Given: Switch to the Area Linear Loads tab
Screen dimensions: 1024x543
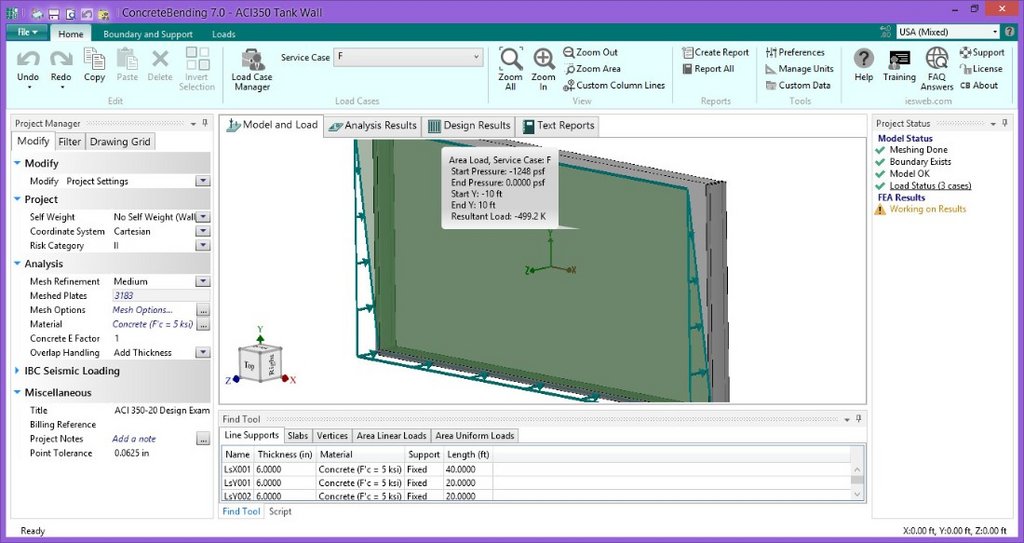Looking at the screenshot, I should pyautogui.click(x=391, y=435).
